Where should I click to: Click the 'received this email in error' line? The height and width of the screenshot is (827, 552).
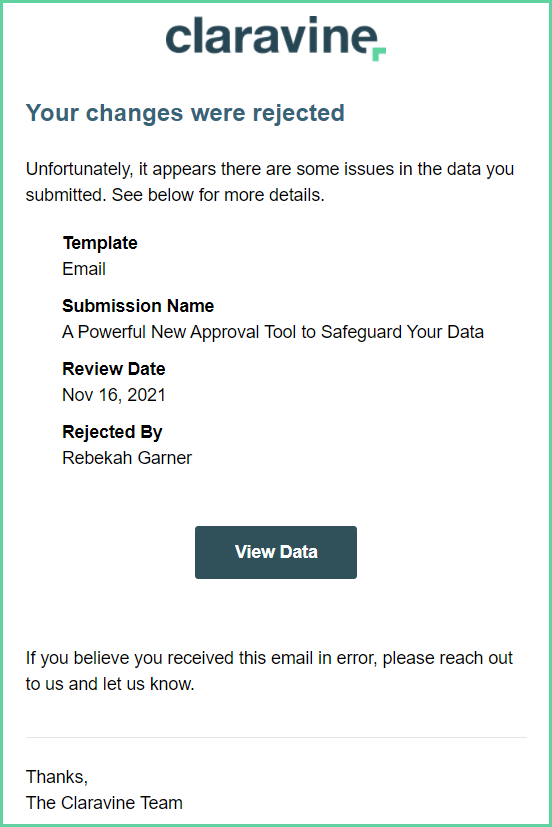[x=269, y=658]
